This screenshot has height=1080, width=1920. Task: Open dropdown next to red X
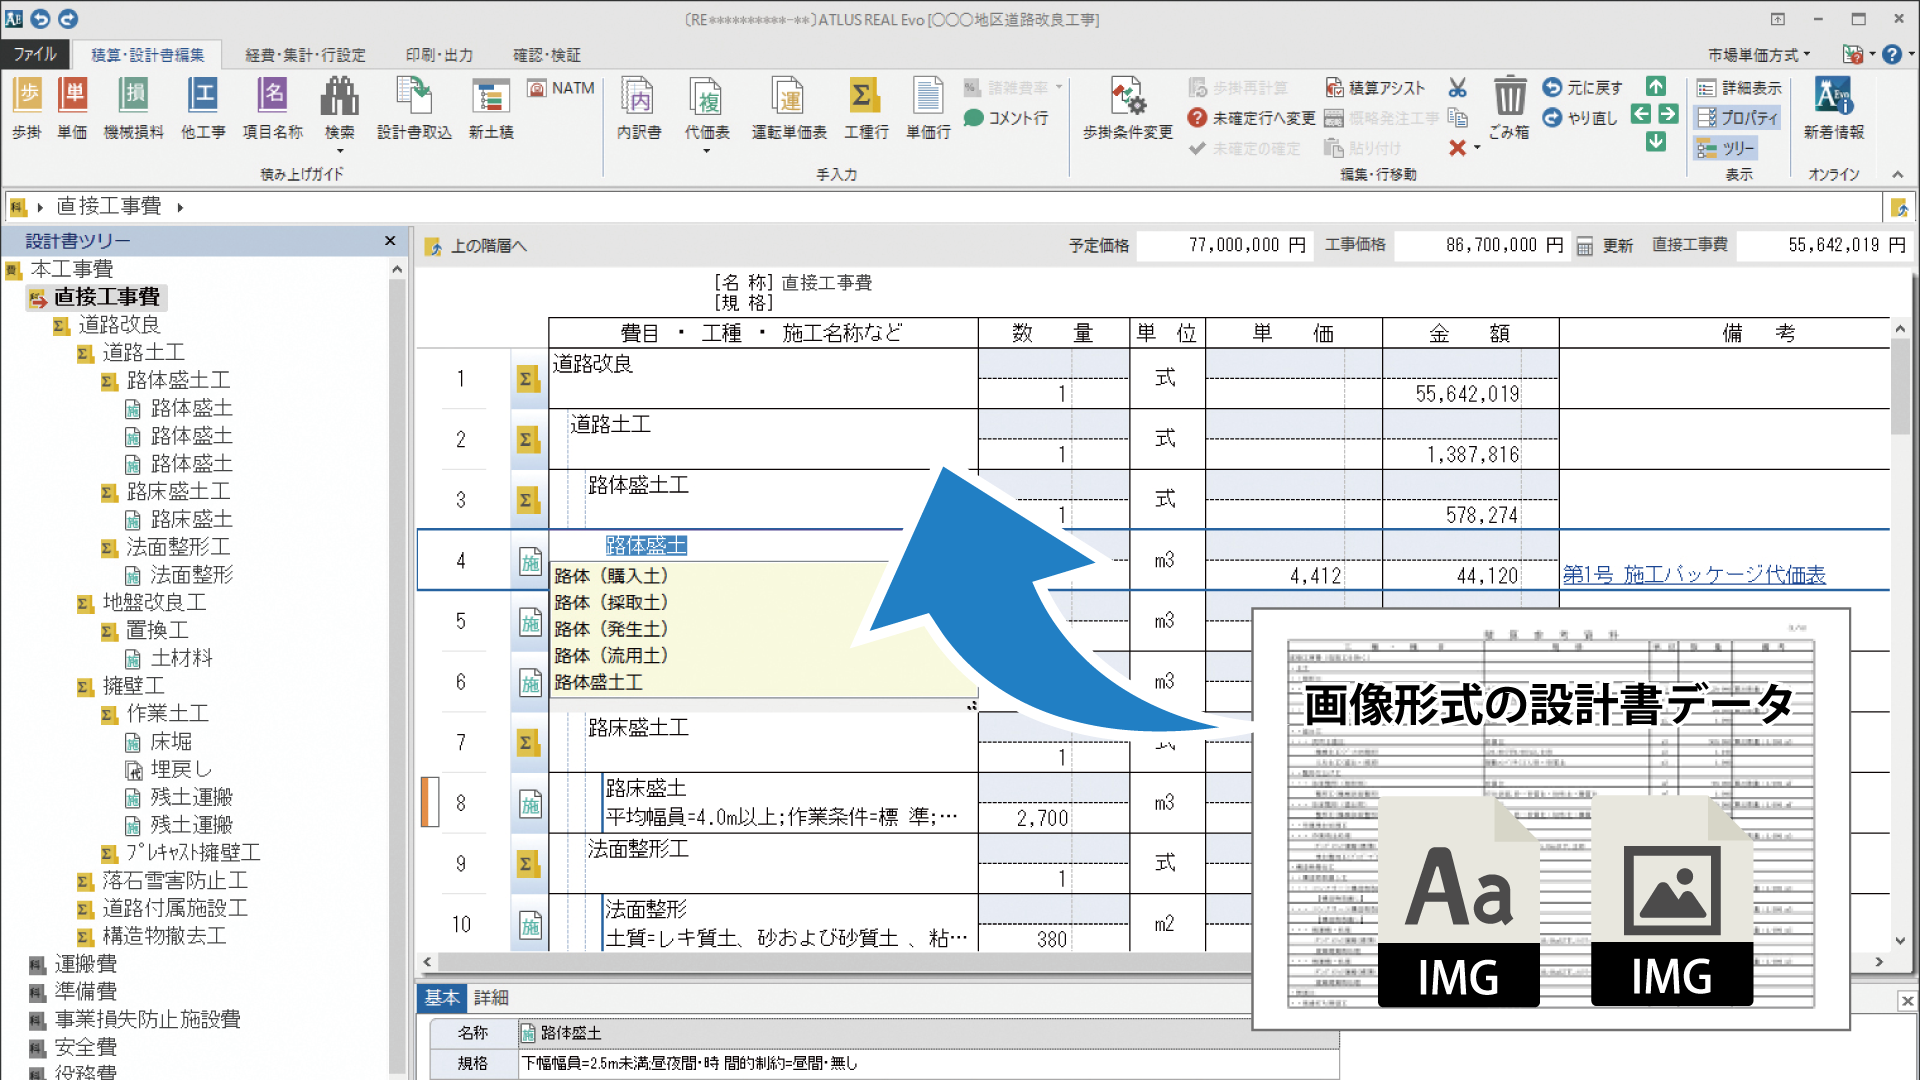(1477, 148)
